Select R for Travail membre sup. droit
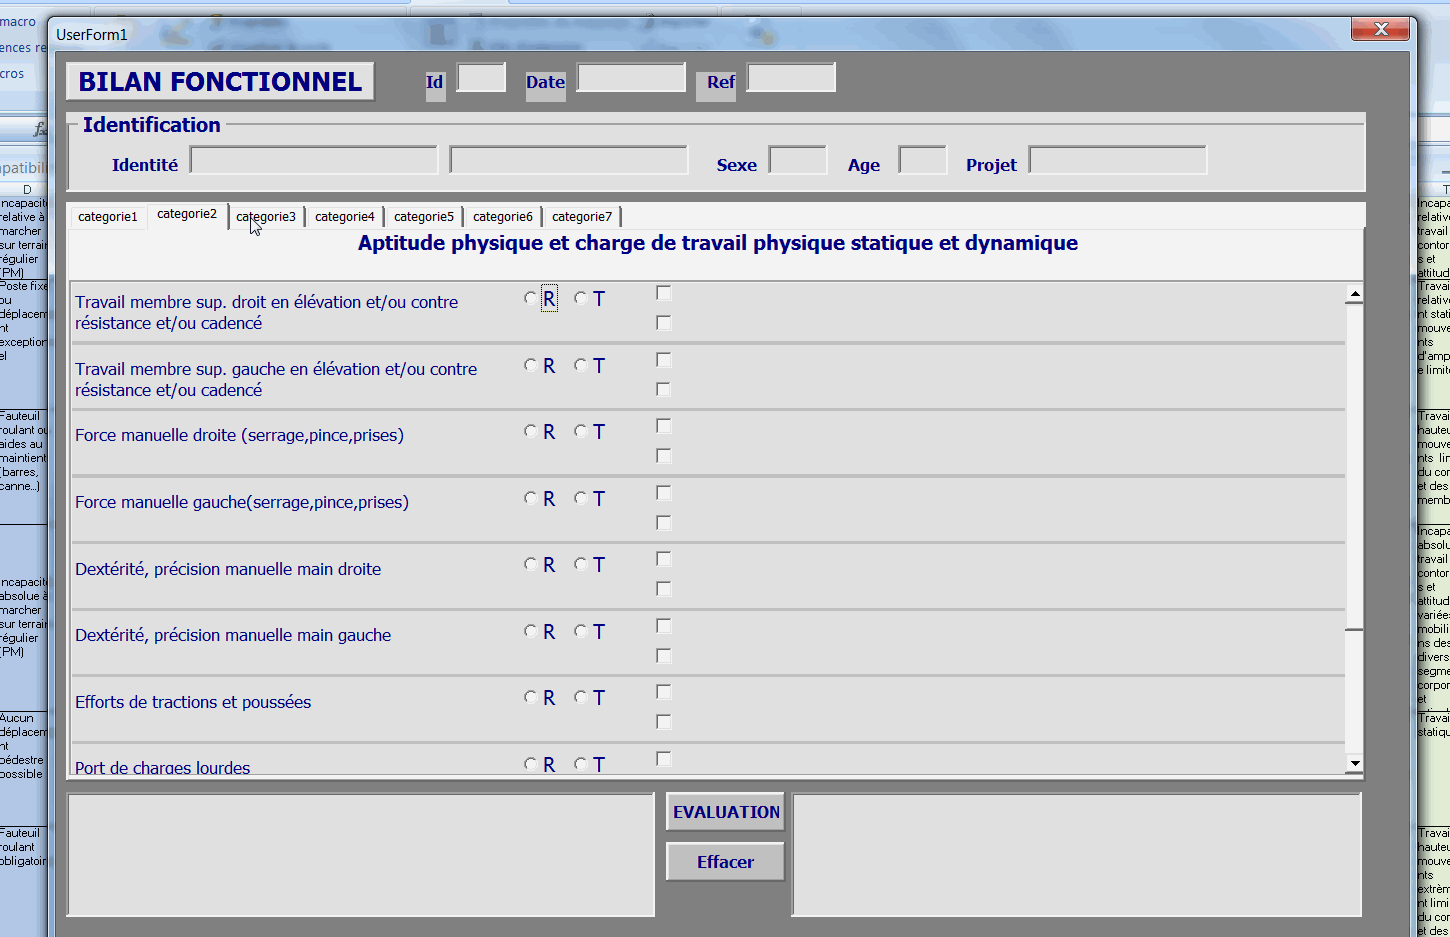The image size is (1450, 937). [x=531, y=298]
